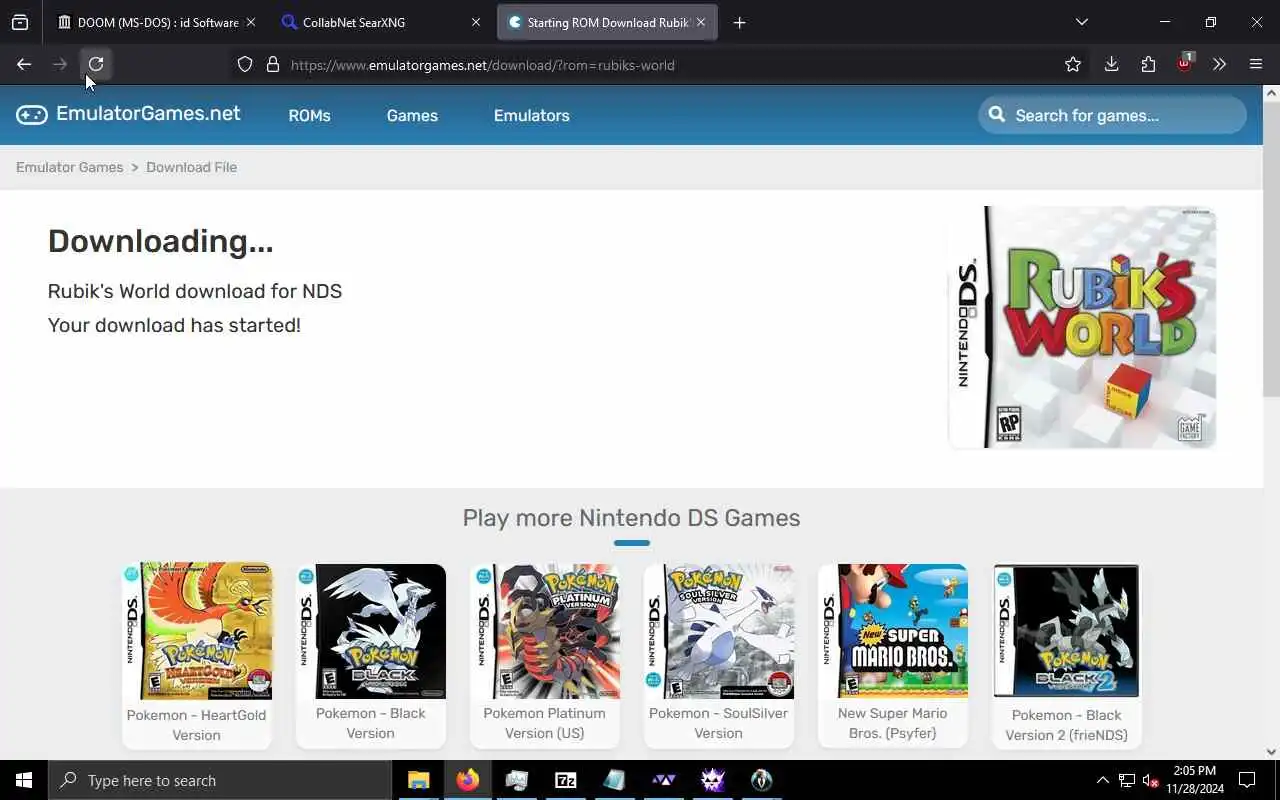Screen dimensions: 1280x800
Task: Click the network tray icon
Action: (1126, 780)
